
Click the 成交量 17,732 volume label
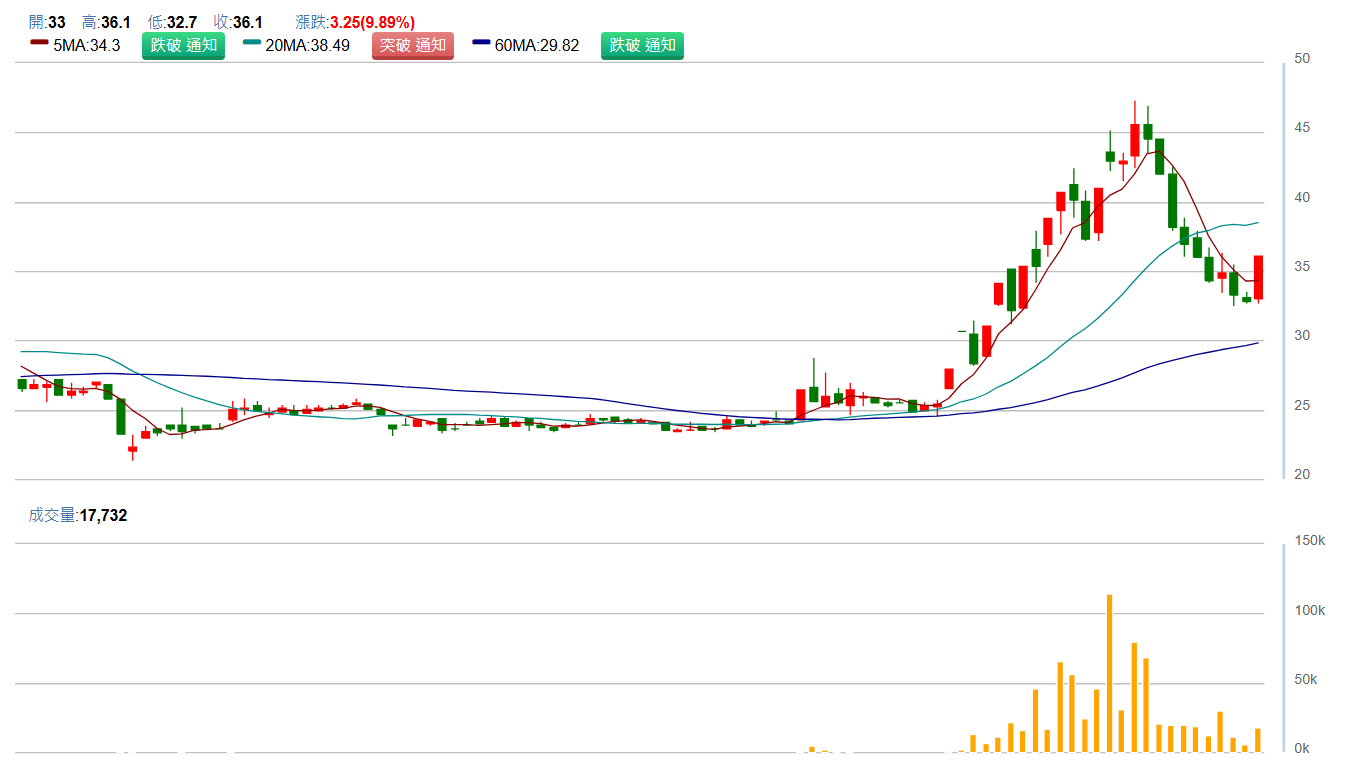click(78, 516)
